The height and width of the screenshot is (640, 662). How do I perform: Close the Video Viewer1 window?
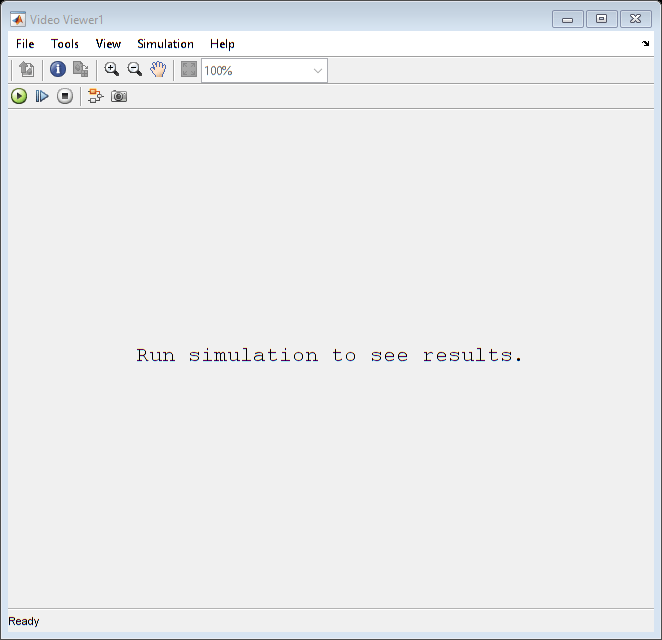tap(635, 19)
